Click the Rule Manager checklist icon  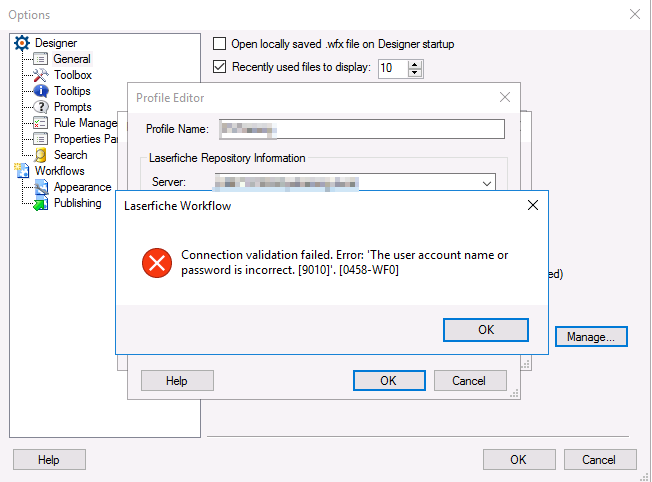click(x=41, y=123)
